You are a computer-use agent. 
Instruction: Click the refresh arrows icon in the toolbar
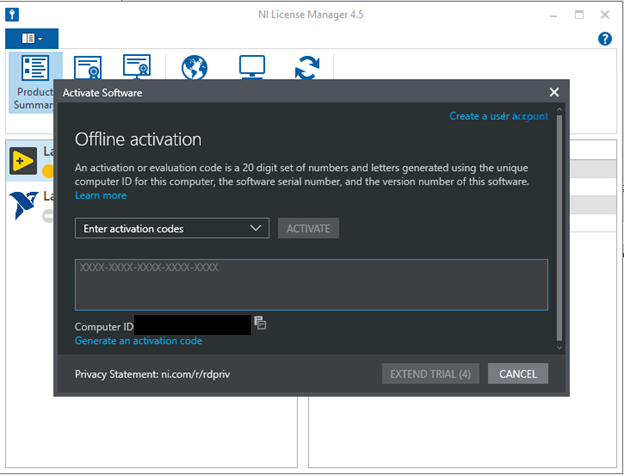click(x=307, y=68)
